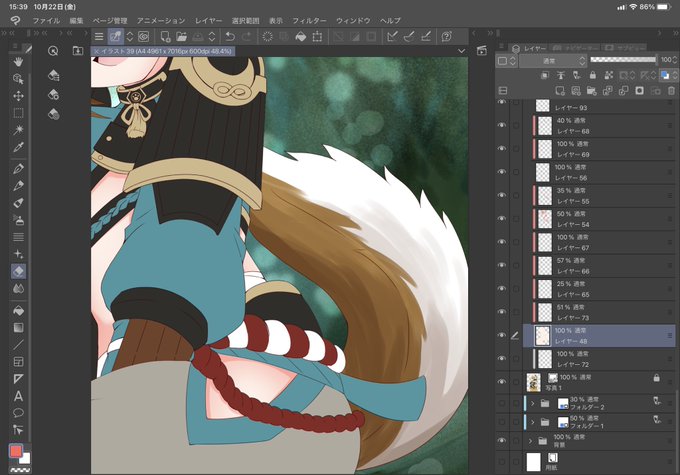Hide the 写真 1 layer eye icon
This screenshot has width=680, height=475.
(x=502, y=382)
